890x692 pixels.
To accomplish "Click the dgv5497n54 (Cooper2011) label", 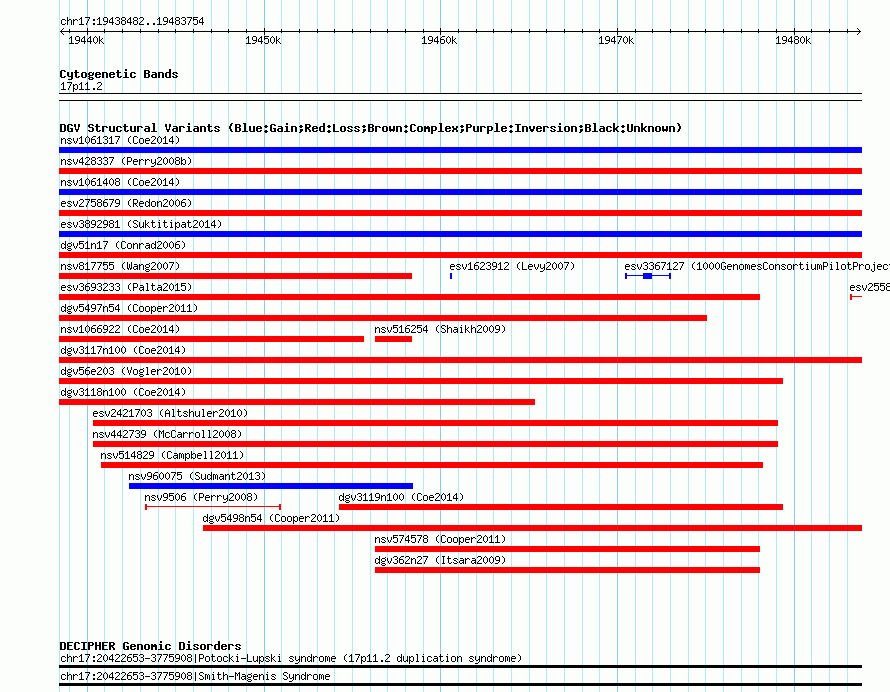I will (x=129, y=308).
